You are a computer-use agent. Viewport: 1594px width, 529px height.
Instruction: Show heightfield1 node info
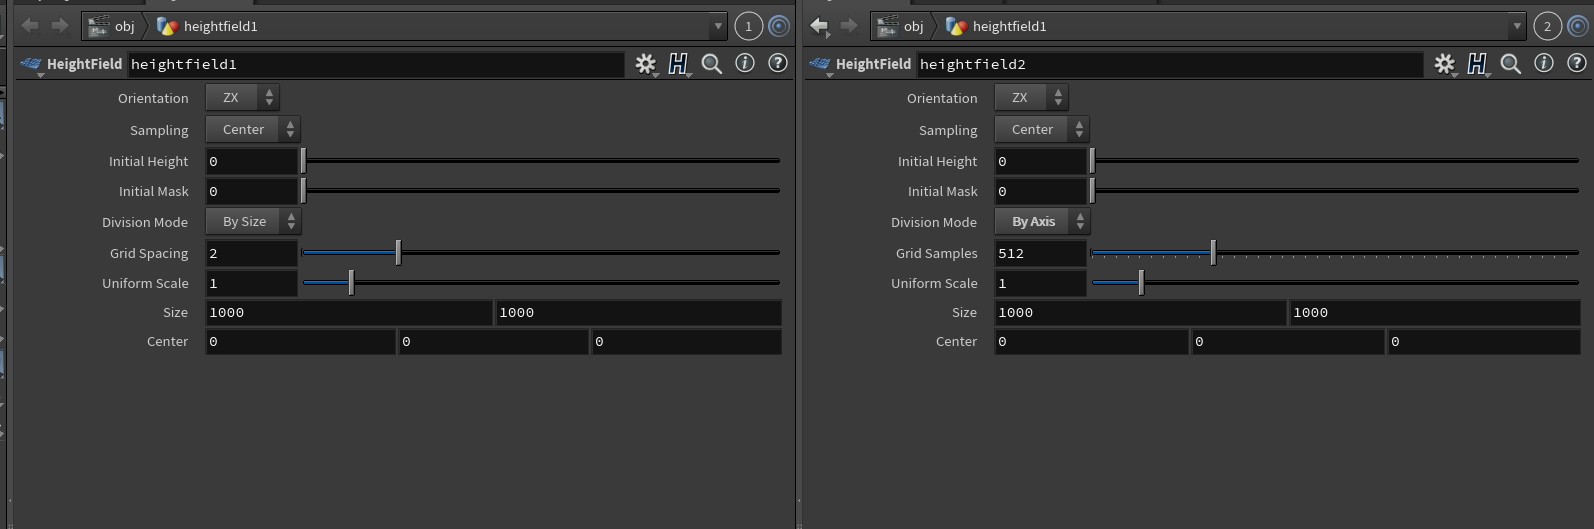[745, 63]
